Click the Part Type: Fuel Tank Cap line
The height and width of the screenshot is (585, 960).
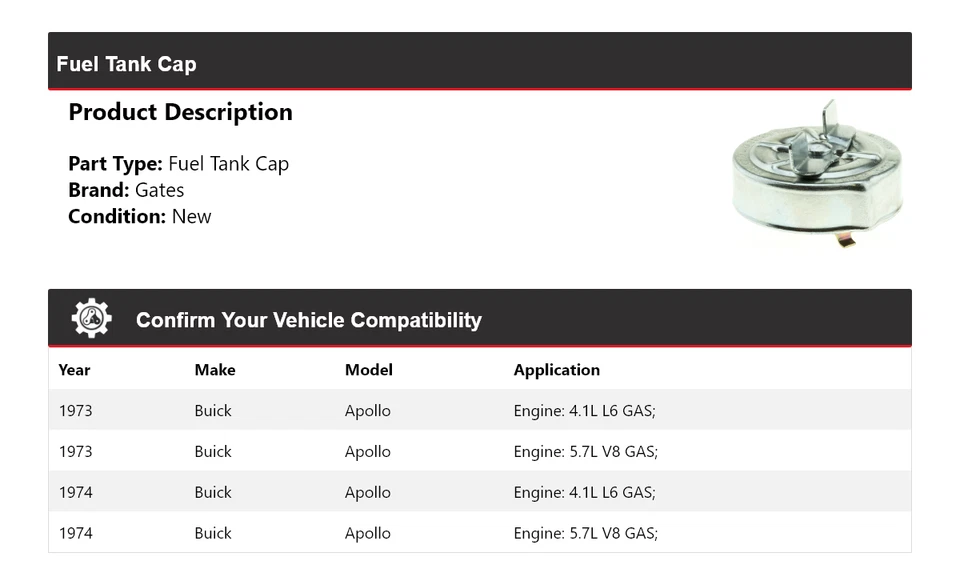[178, 164]
